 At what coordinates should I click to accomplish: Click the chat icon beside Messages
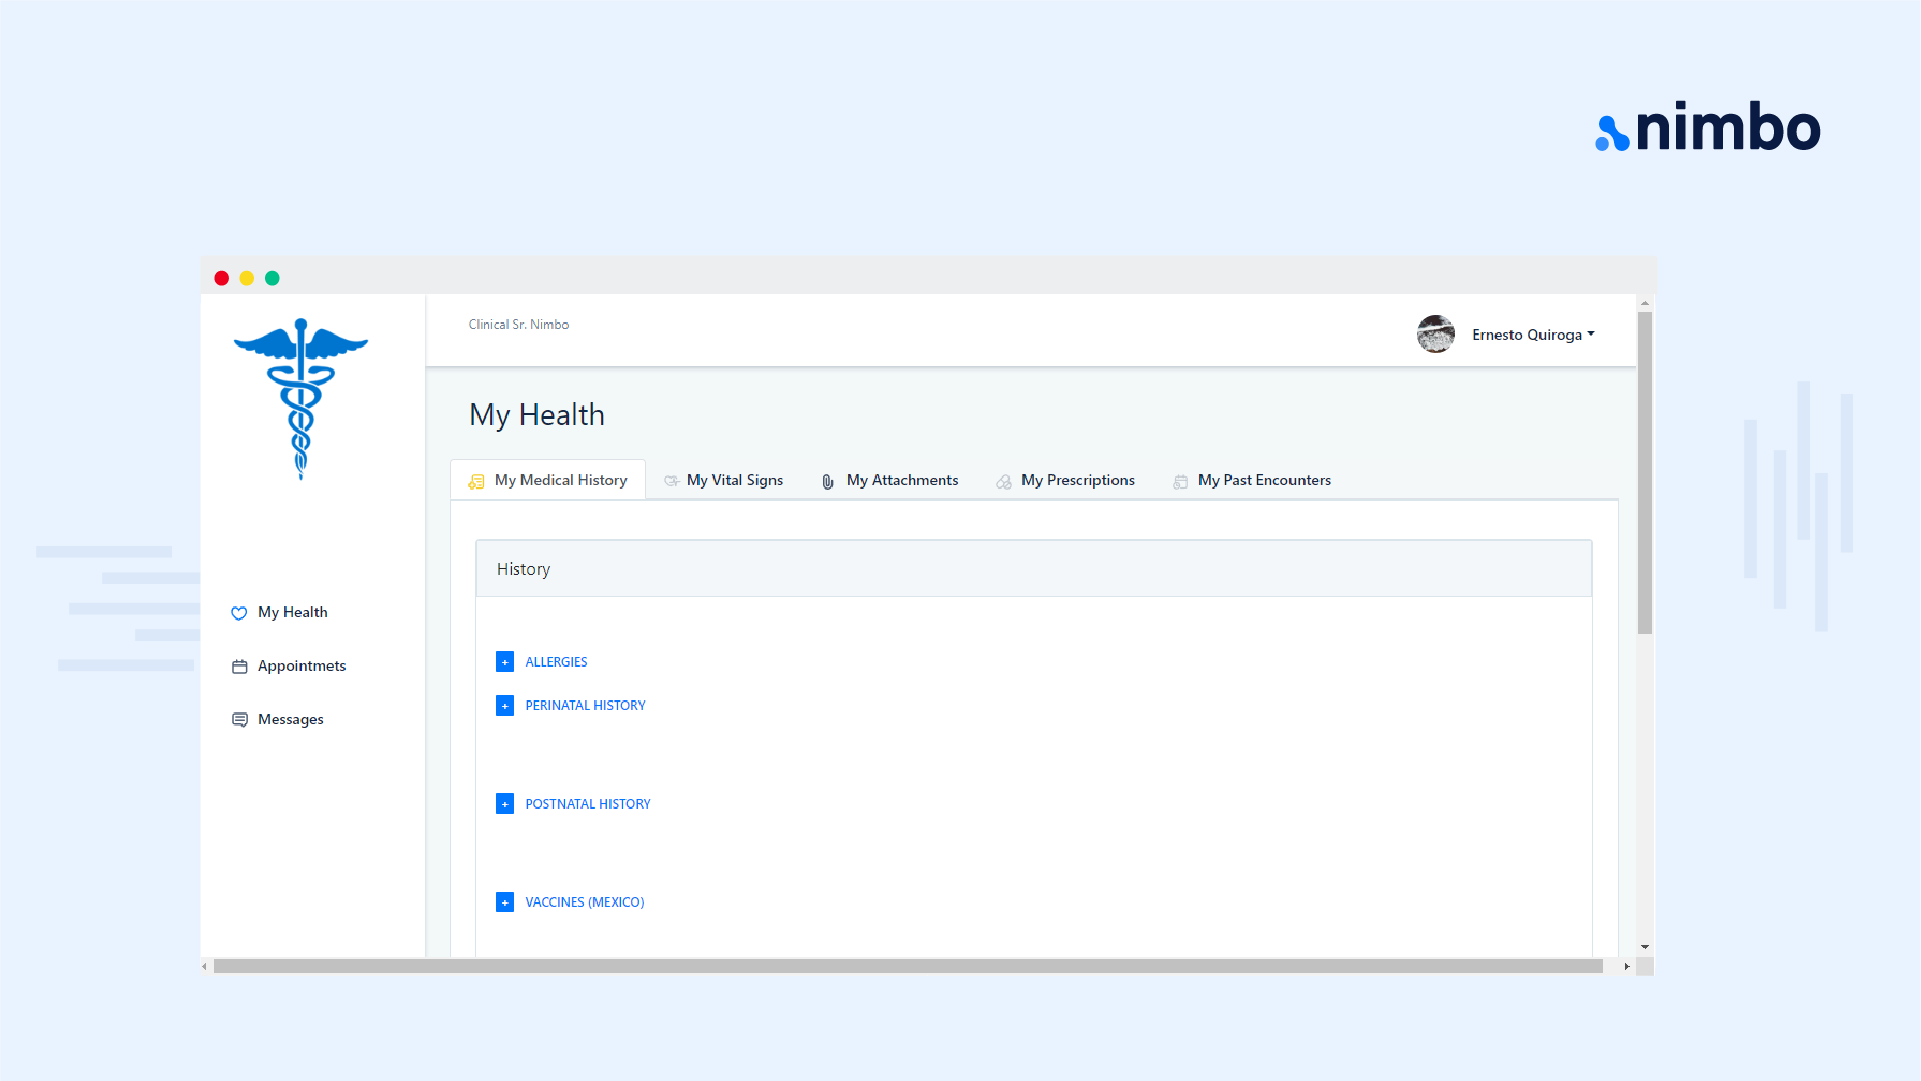pyautogui.click(x=239, y=720)
